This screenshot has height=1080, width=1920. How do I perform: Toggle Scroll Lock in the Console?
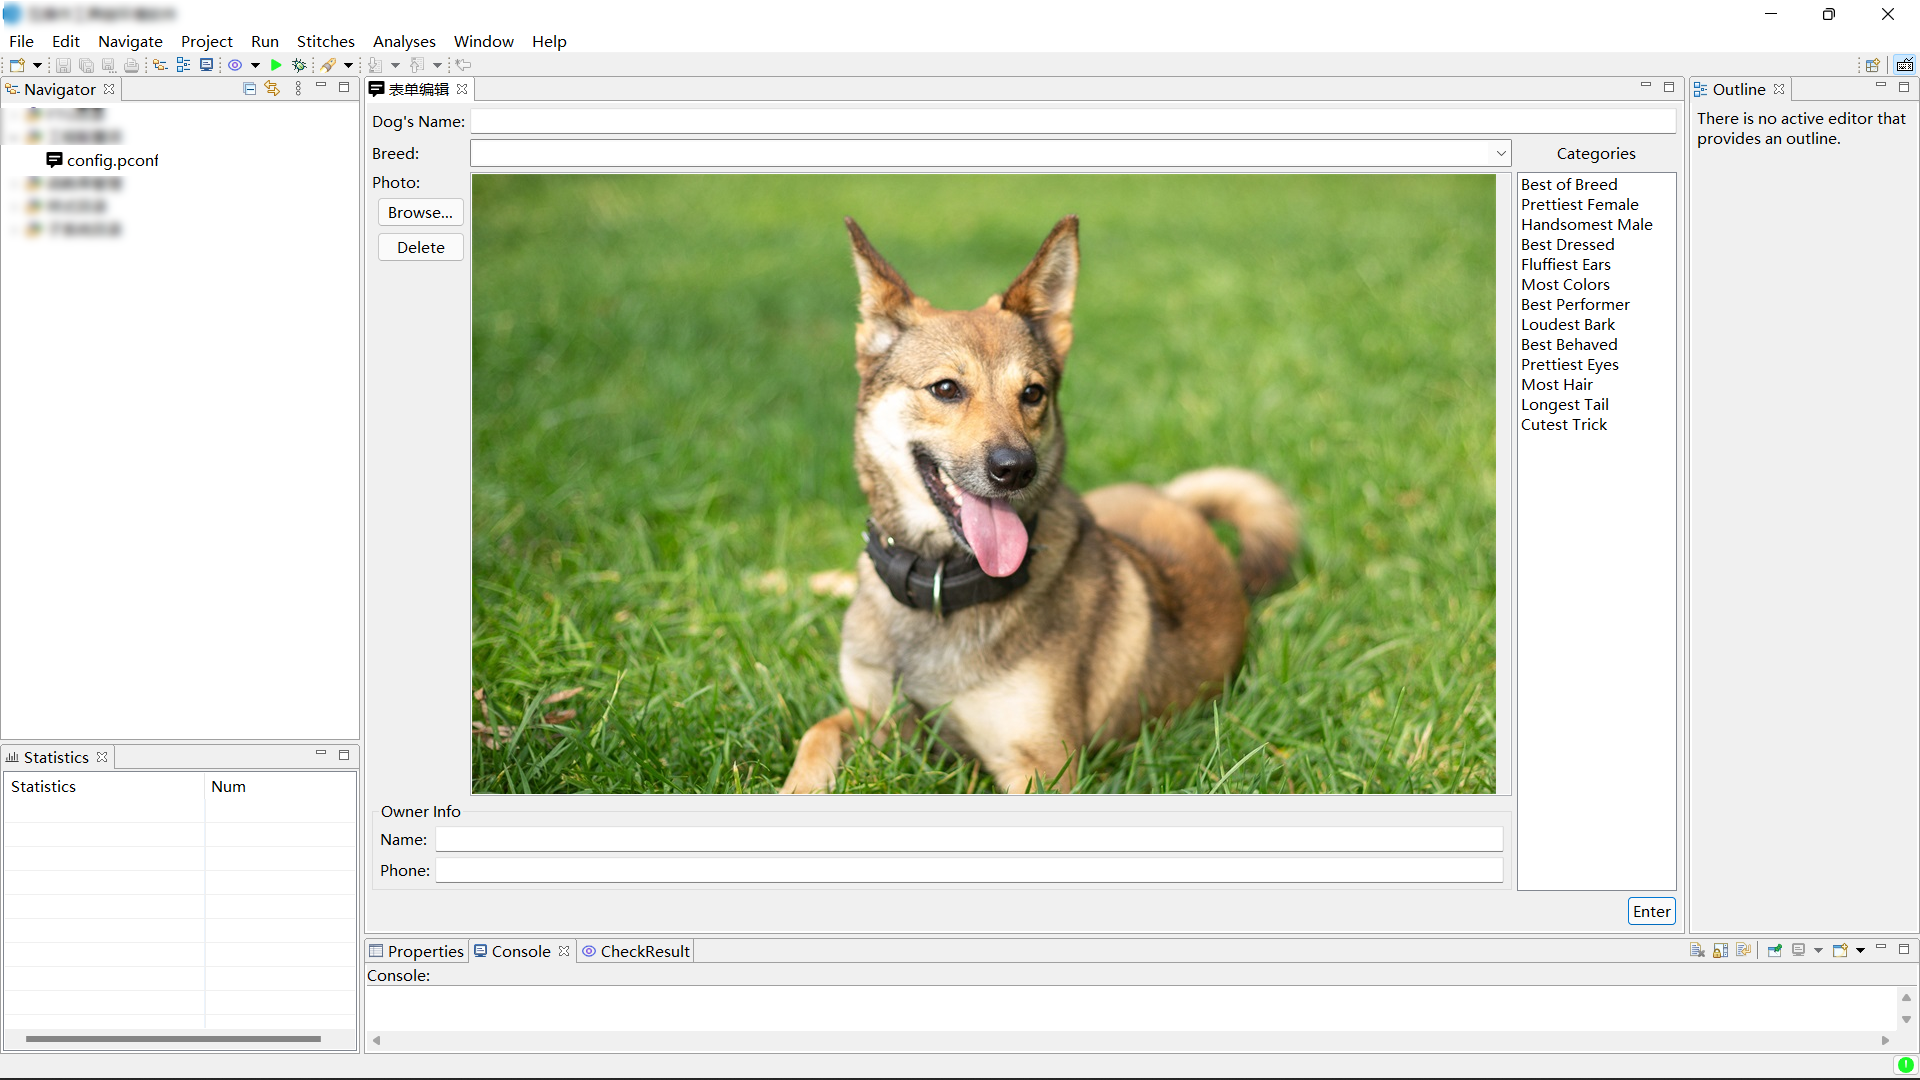pos(1720,951)
